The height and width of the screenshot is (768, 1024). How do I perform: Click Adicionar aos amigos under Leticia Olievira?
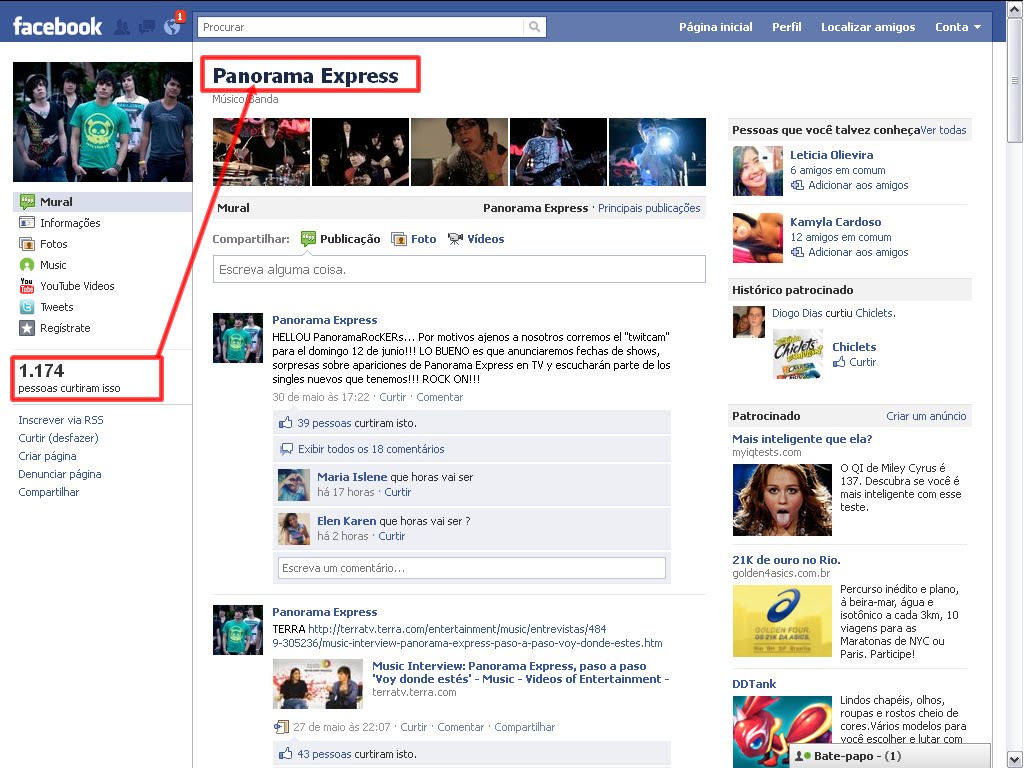tap(858, 185)
